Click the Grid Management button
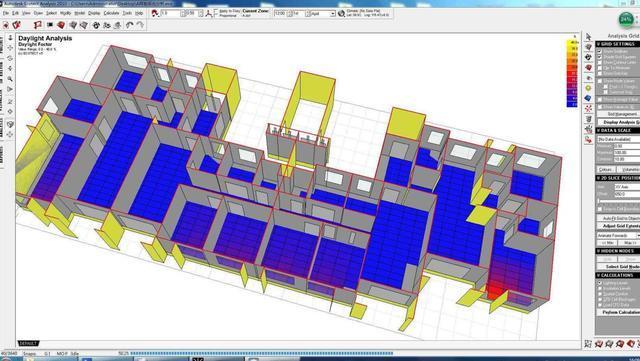The image size is (640, 361). click(x=619, y=114)
